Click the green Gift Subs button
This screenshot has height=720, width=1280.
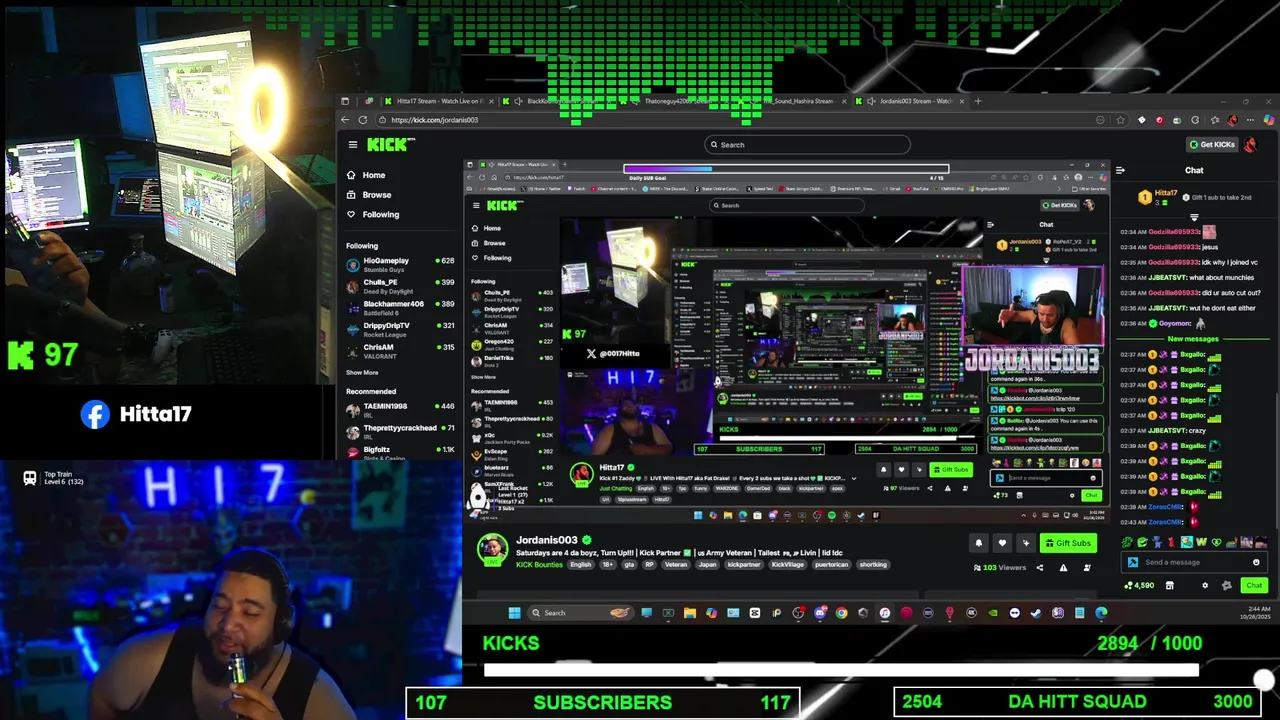pos(1069,543)
